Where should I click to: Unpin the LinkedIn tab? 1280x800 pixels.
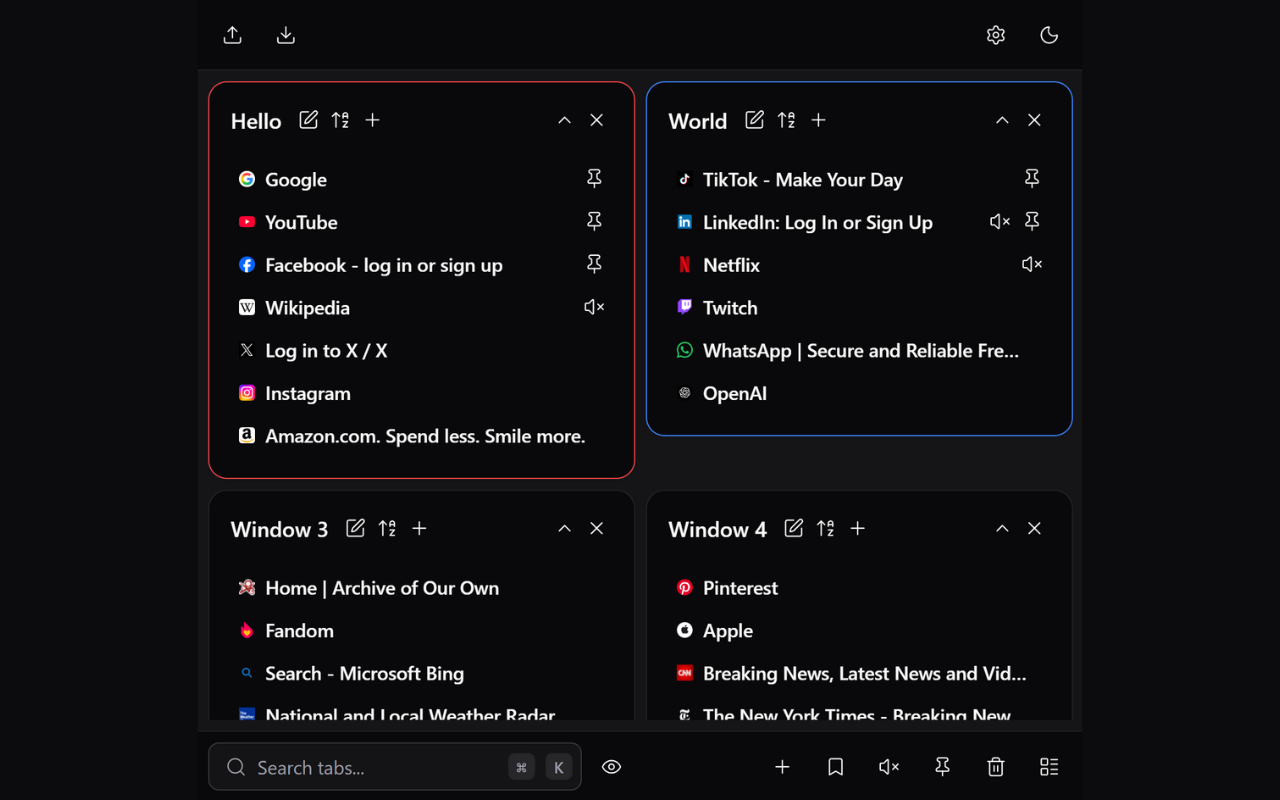[x=1032, y=222]
